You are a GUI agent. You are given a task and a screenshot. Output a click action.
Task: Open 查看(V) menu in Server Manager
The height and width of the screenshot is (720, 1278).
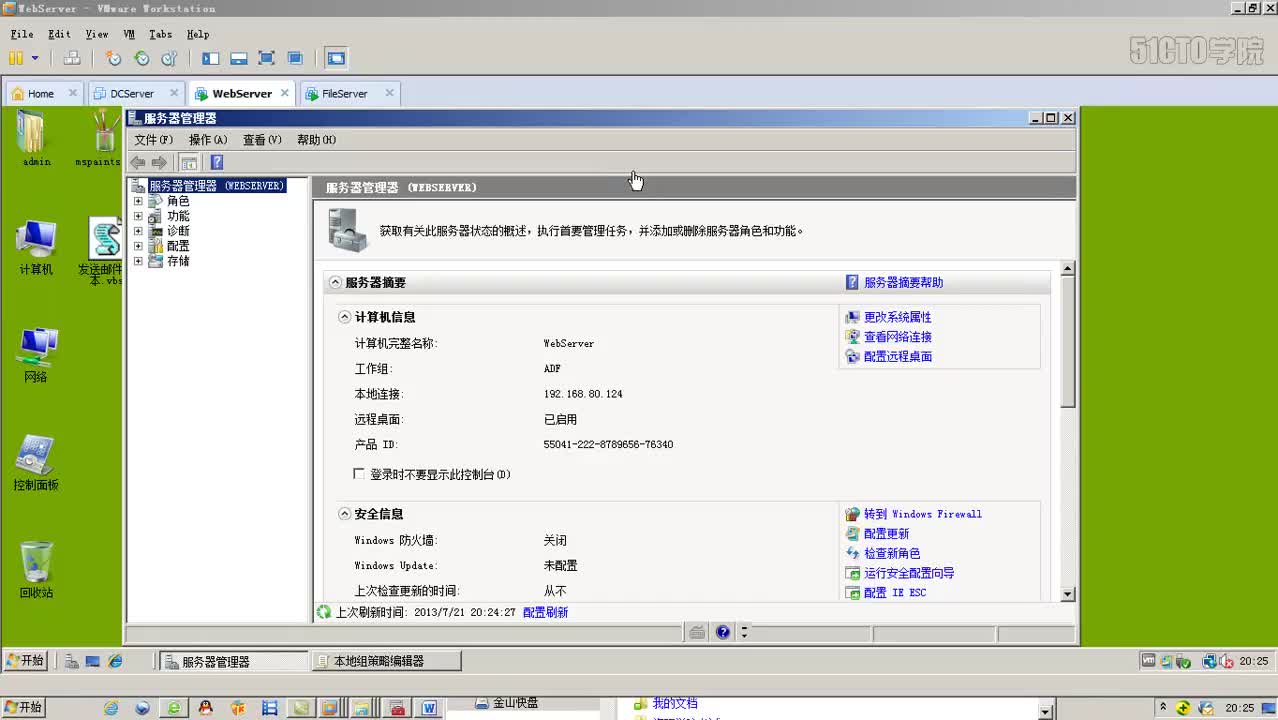[262, 140]
